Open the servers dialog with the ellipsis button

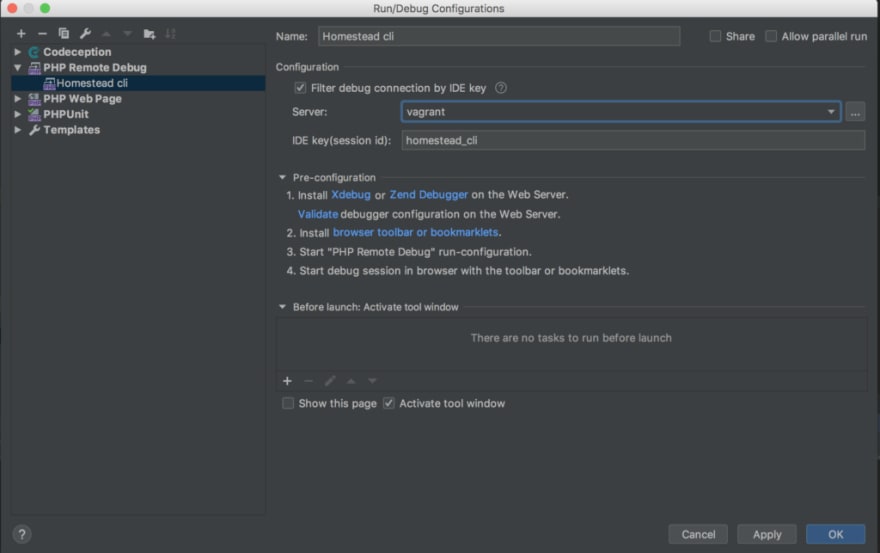(x=855, y=112)
